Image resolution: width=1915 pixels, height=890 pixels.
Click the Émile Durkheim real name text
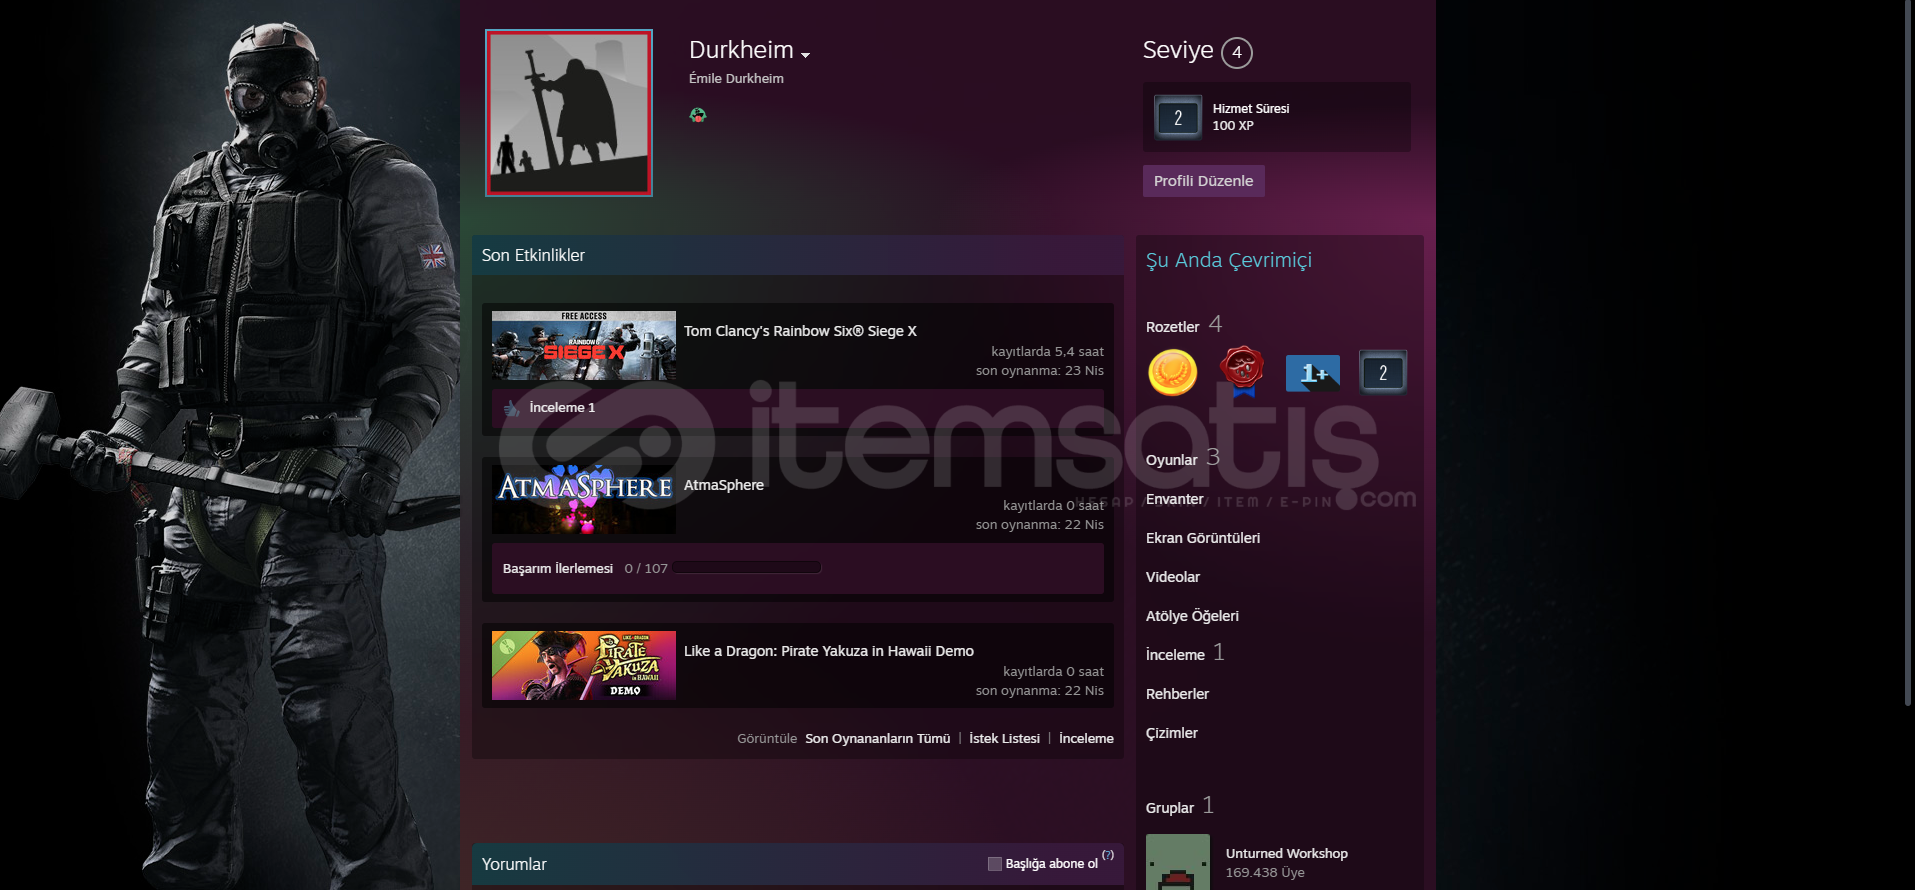tap(736, 79)
